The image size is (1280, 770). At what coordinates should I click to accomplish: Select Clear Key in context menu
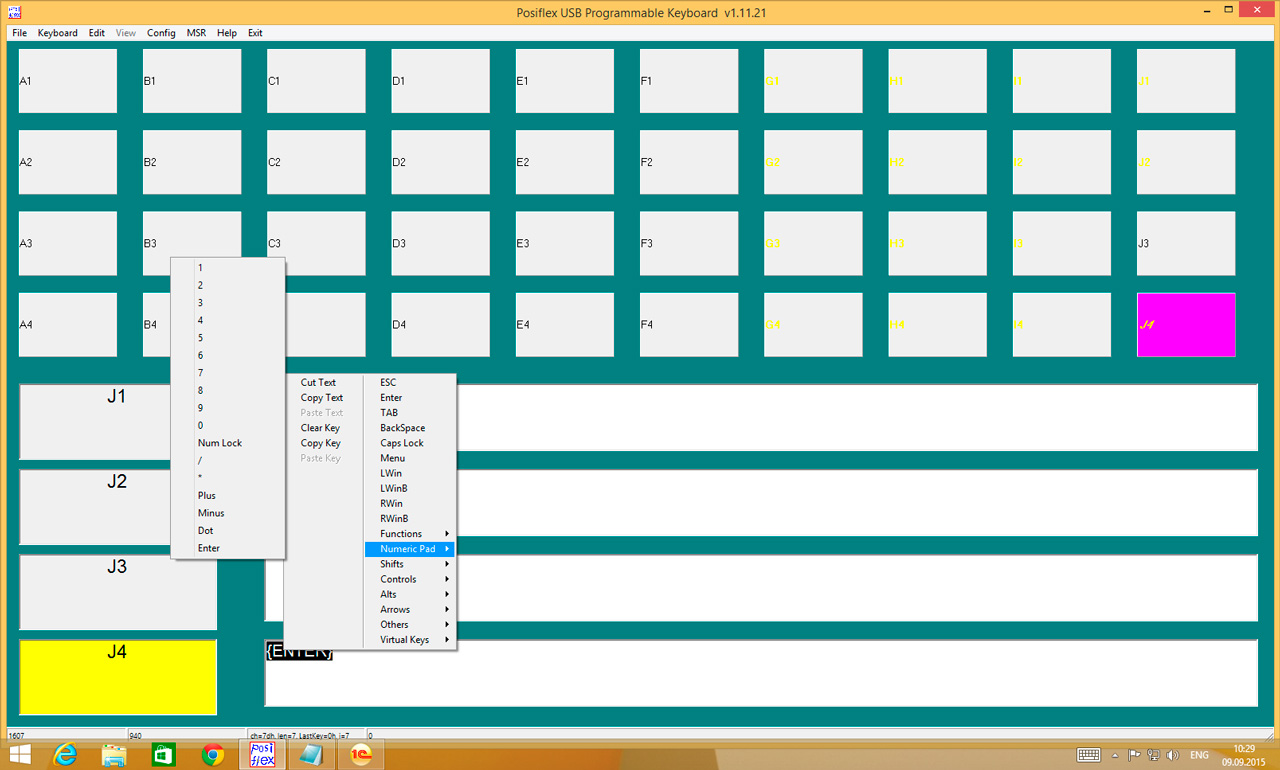320,428
